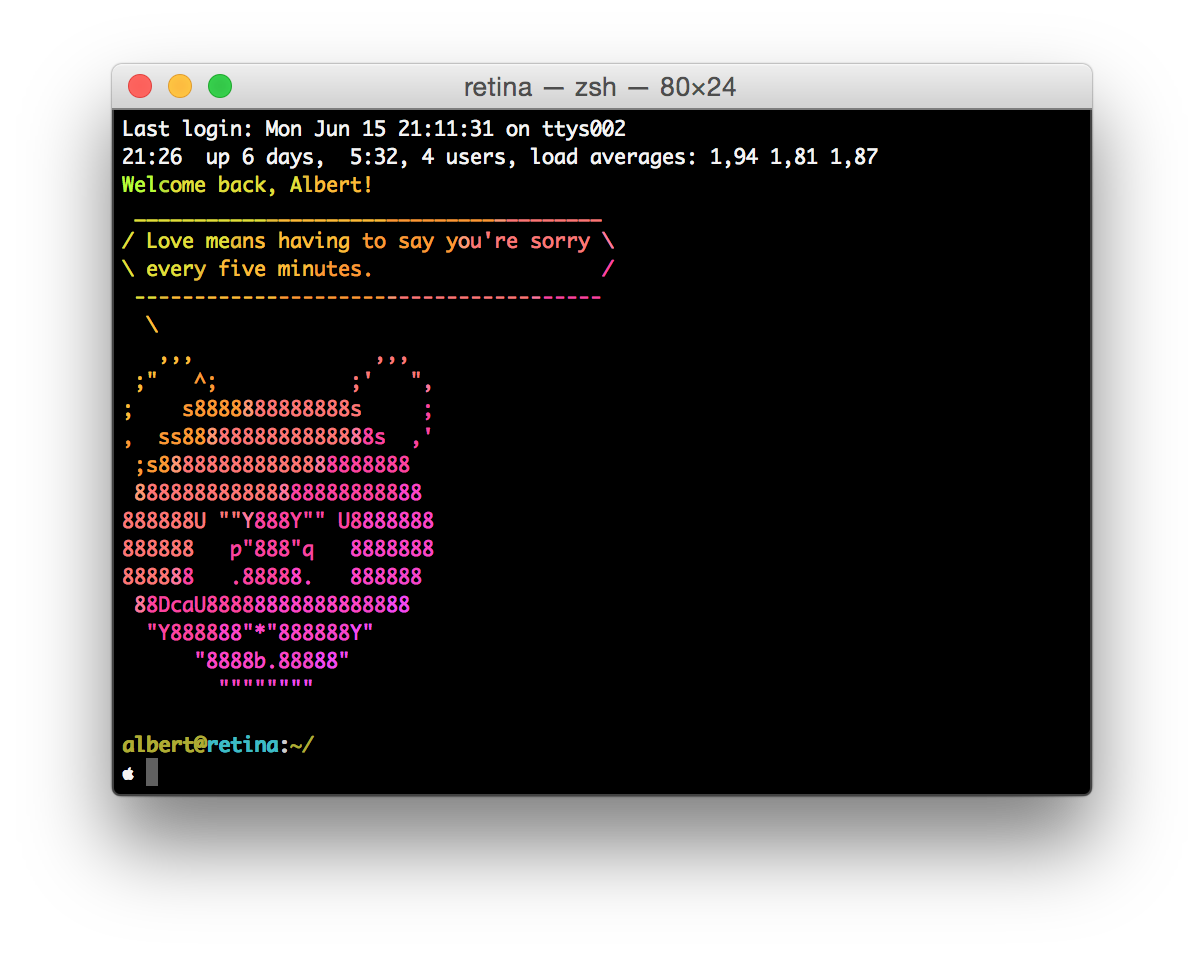This screenshot has height=956, width=1204.
Task: Click the yellow minimize button icon
Action: point(179,87)
